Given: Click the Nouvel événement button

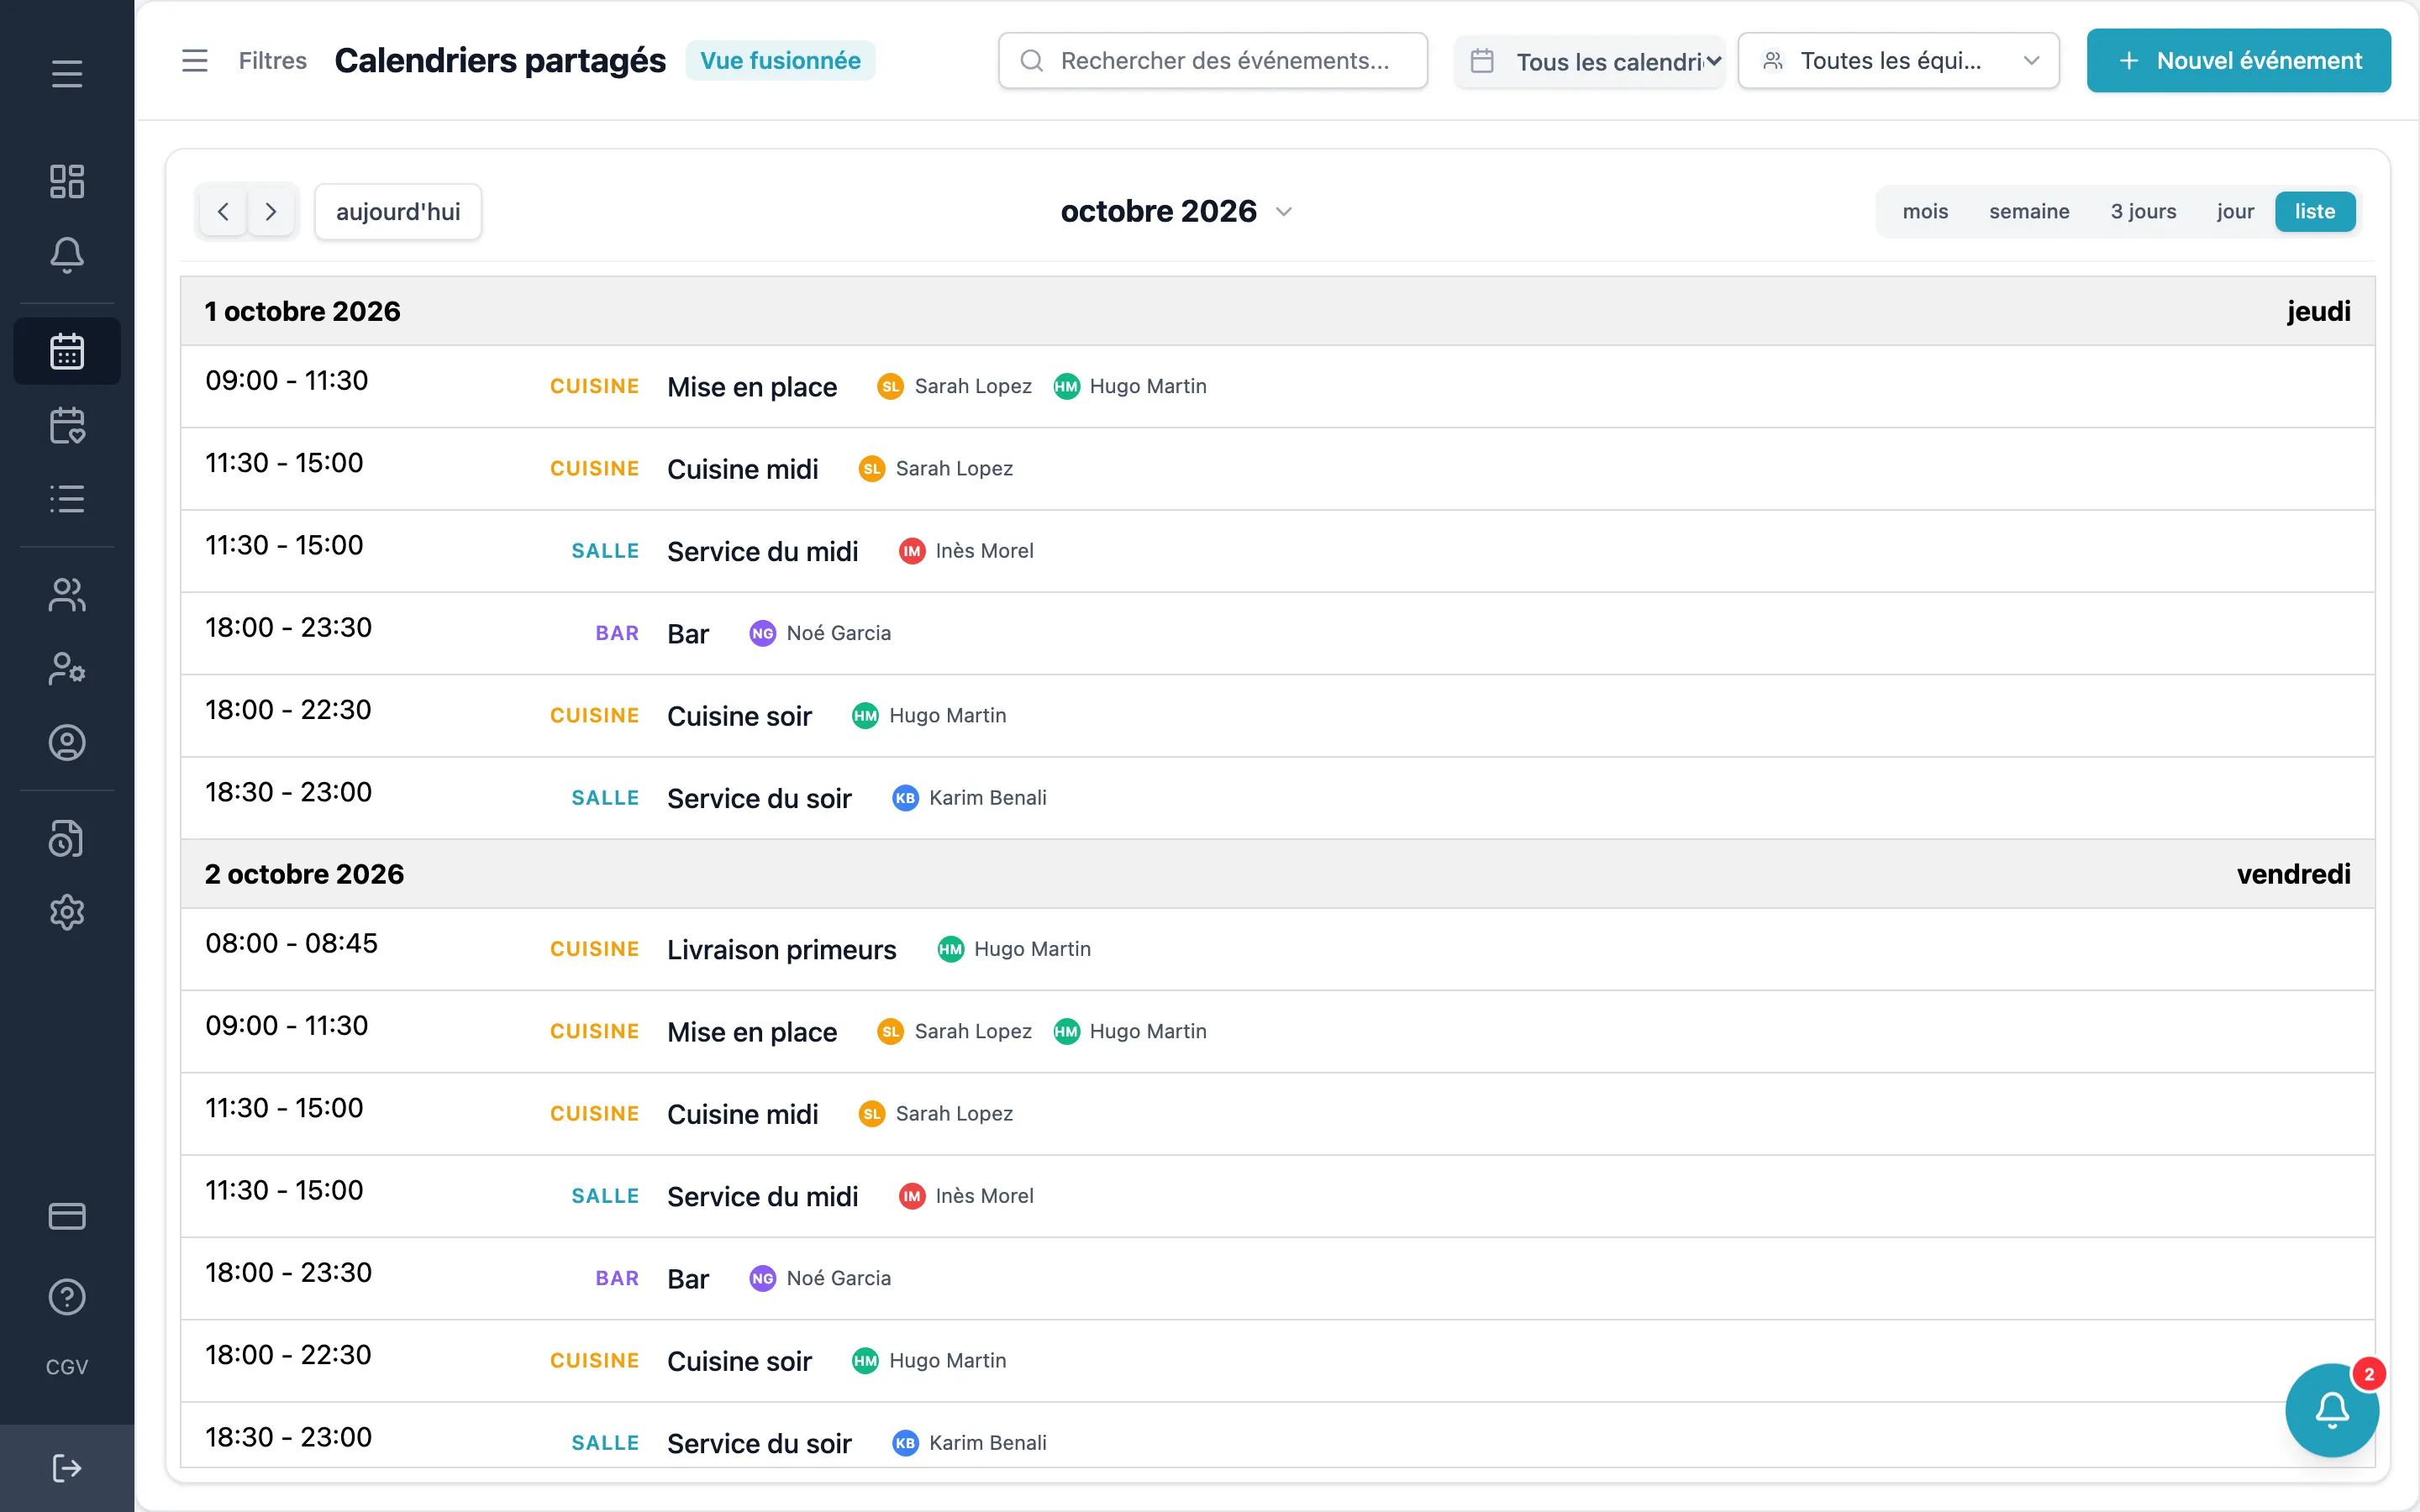Looking at the screenshot, I should tap(2238, 61).
